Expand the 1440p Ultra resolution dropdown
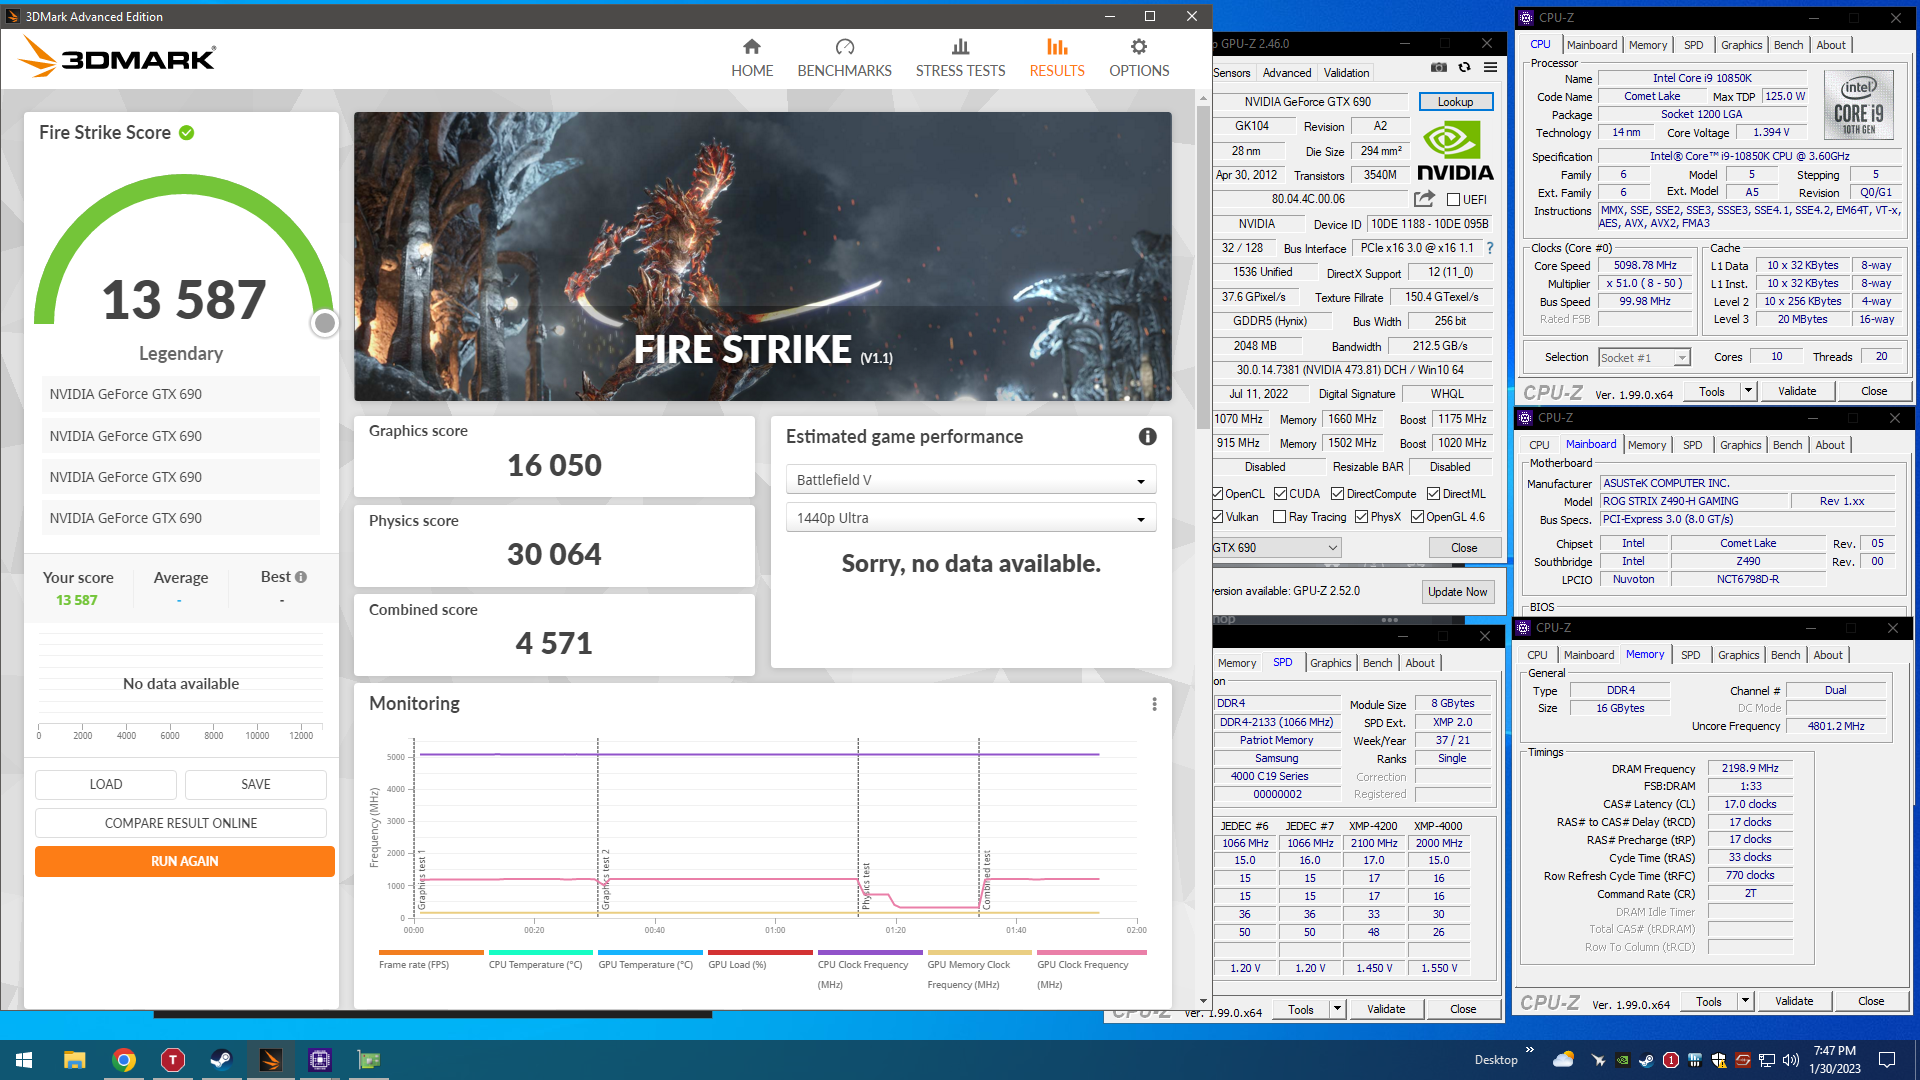Screen dimensions: 1920x1080 971,518
